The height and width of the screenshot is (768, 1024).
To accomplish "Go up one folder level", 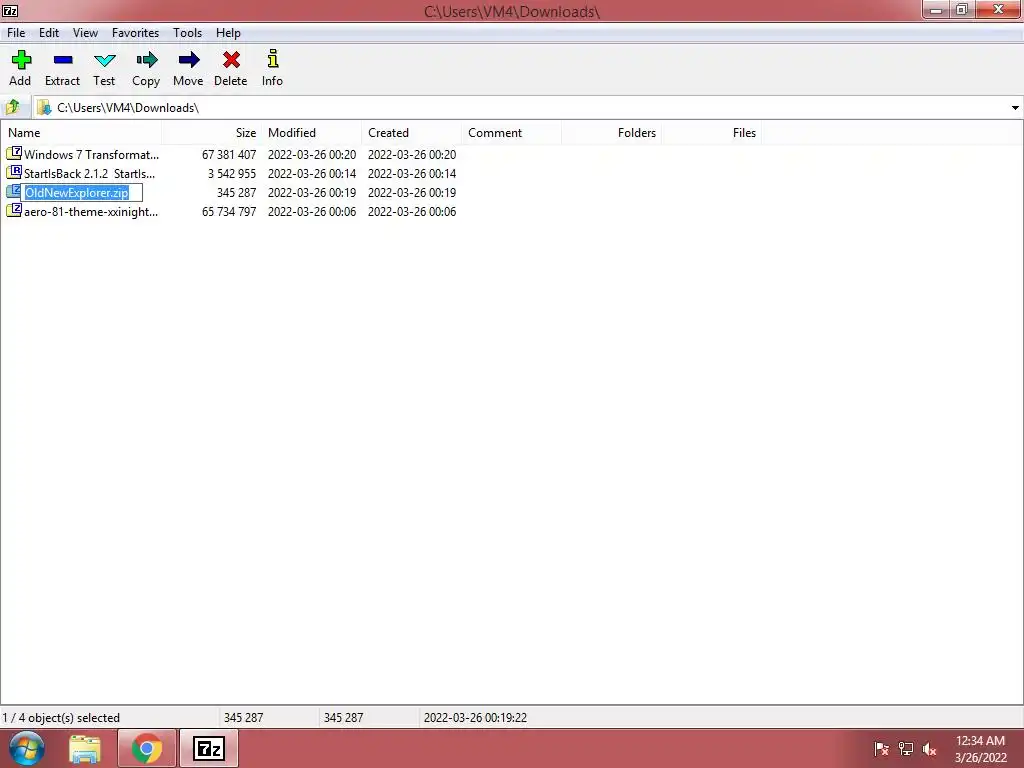I will click(x=12, y=107).
